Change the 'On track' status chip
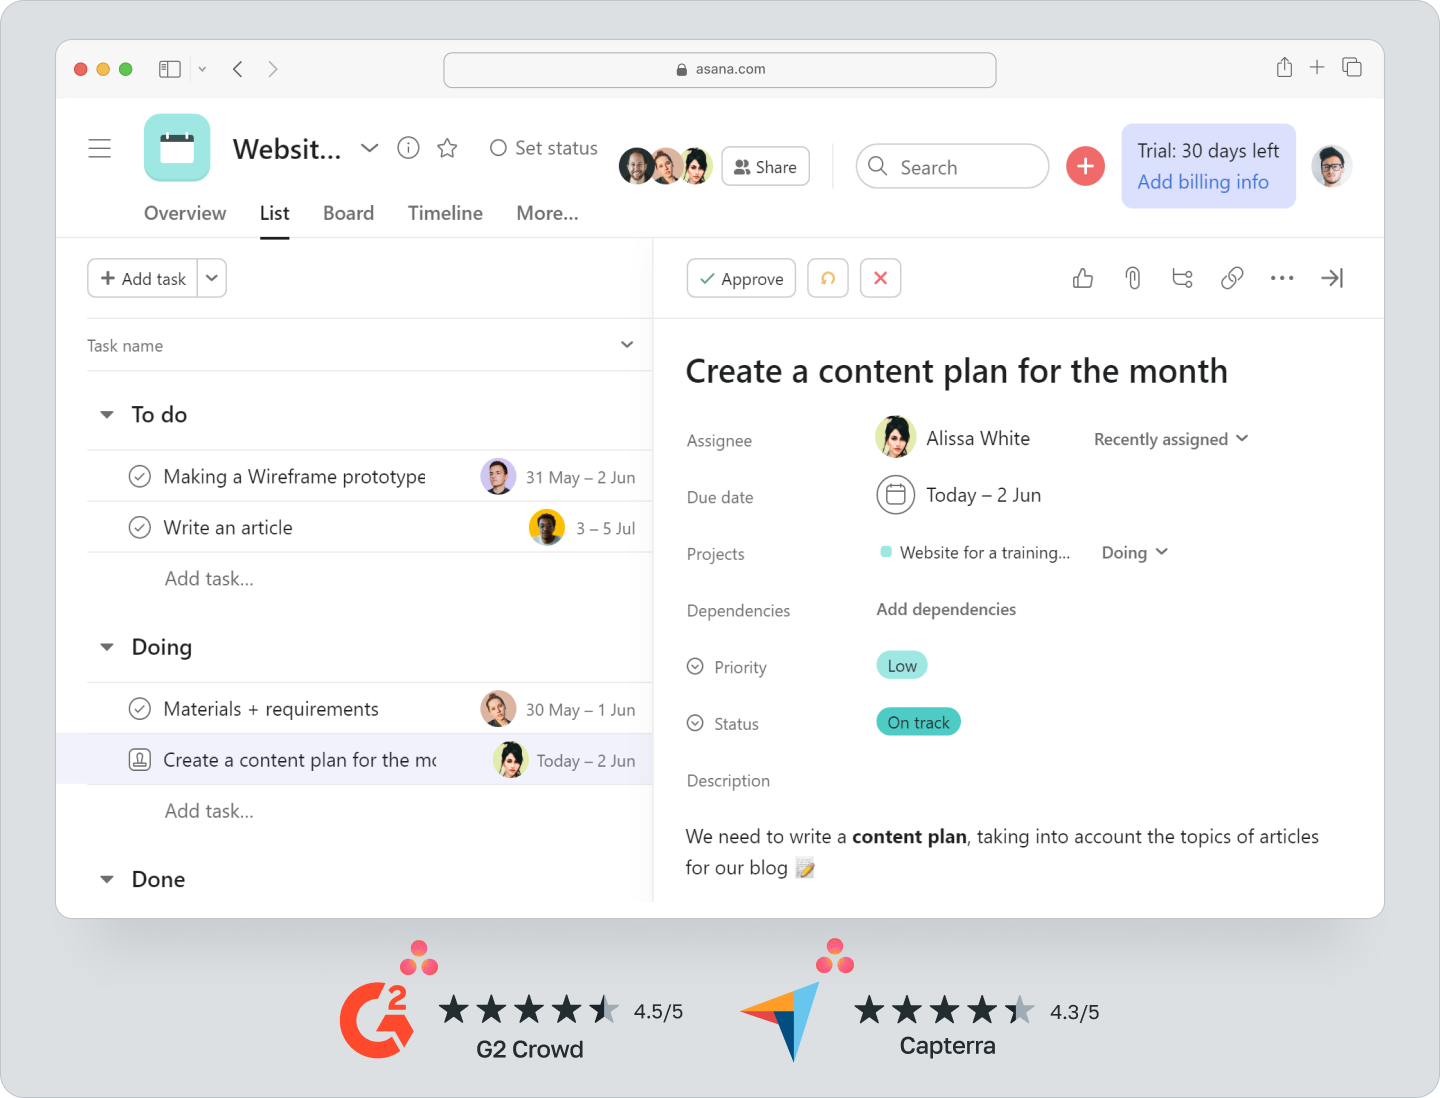The width and height of the screenshot is (1440, 1098). coord(918,721)
